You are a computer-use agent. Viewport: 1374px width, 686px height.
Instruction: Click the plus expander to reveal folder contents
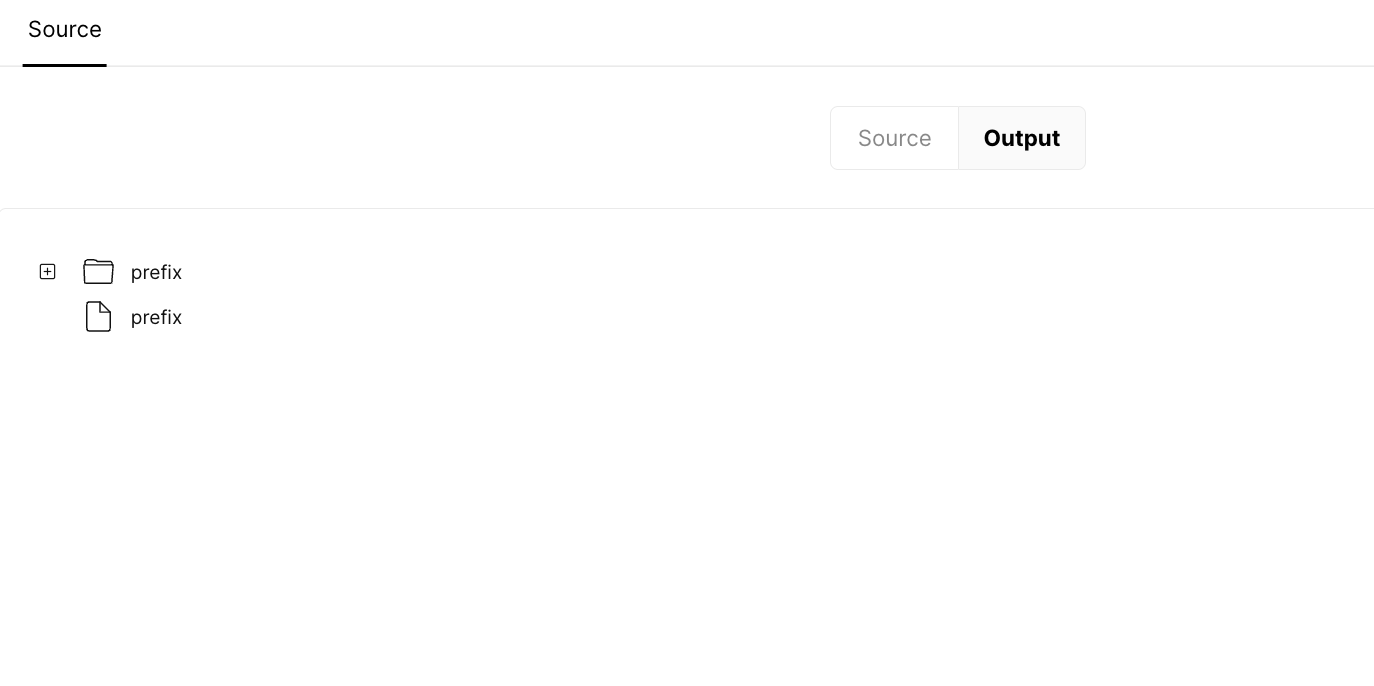(47, 271)
